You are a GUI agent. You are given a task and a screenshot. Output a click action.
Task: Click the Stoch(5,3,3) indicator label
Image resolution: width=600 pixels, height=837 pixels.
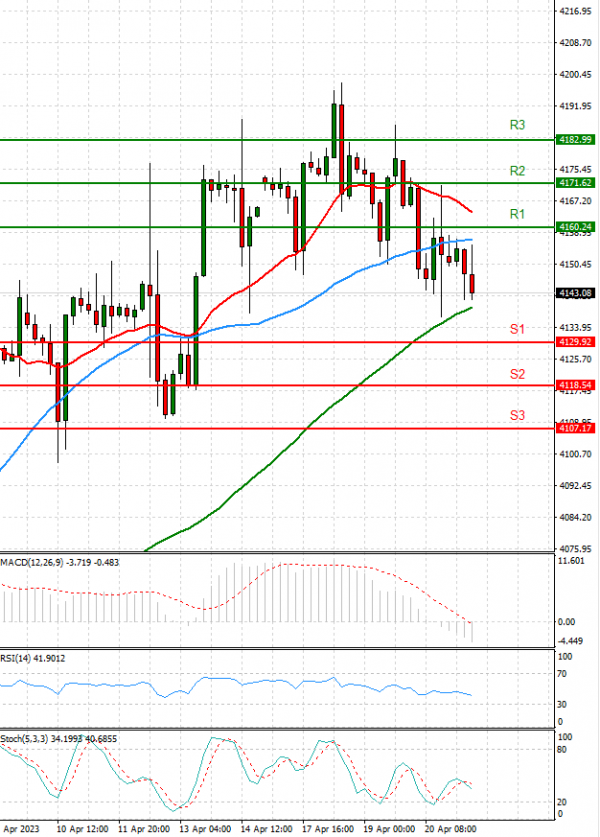pyautogui.click(x=59, y=739)
